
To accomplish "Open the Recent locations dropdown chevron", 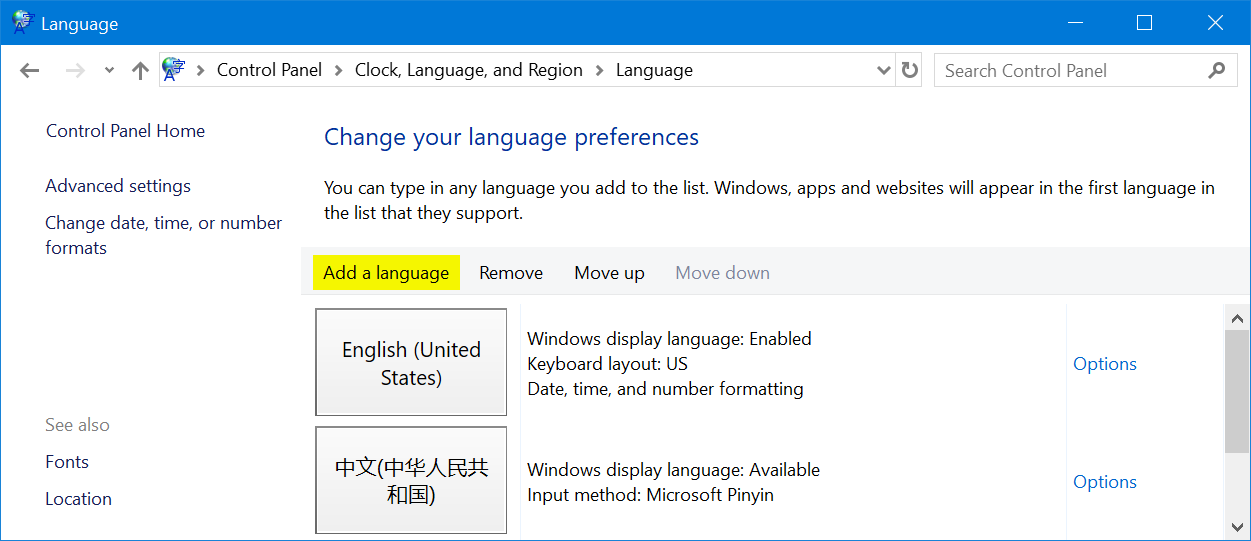I will [109, 70].
